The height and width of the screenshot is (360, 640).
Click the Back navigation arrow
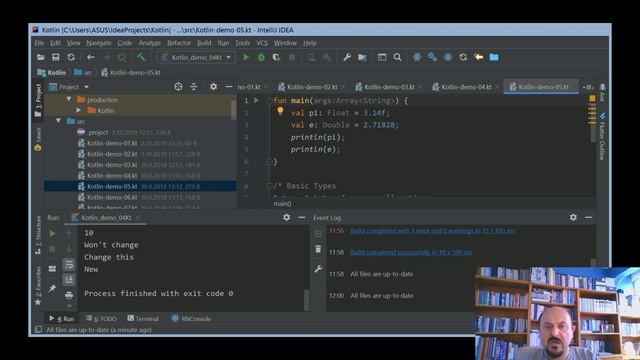(x=91, y=58)
